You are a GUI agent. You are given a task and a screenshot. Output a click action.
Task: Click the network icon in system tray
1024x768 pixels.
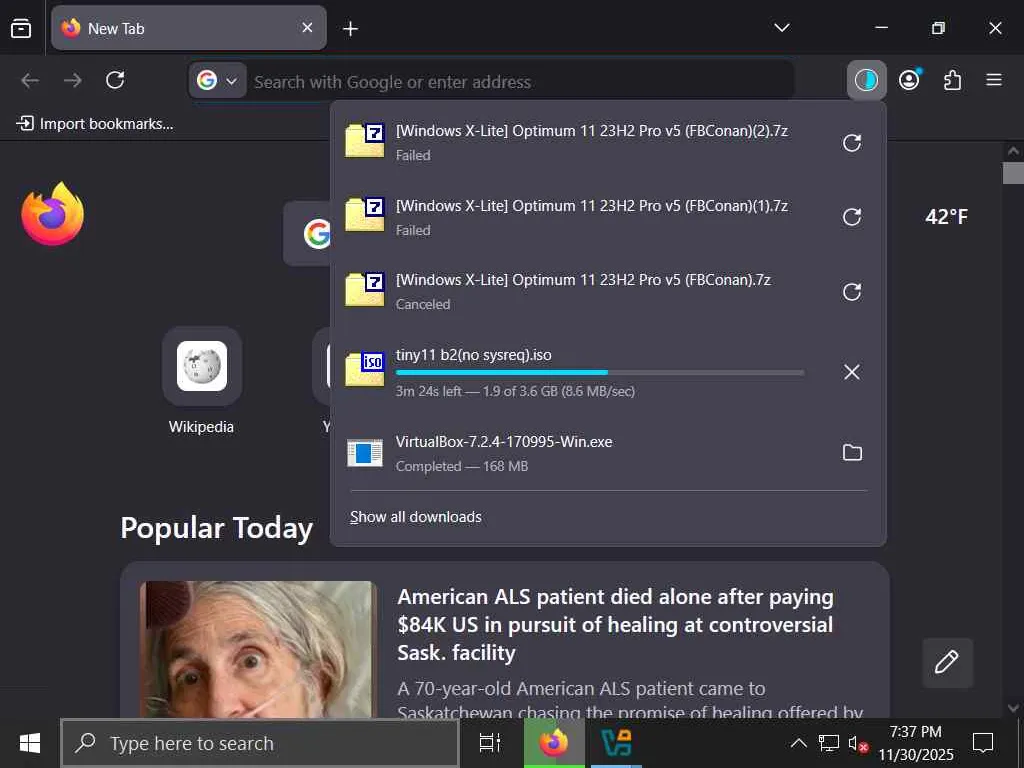829,743
